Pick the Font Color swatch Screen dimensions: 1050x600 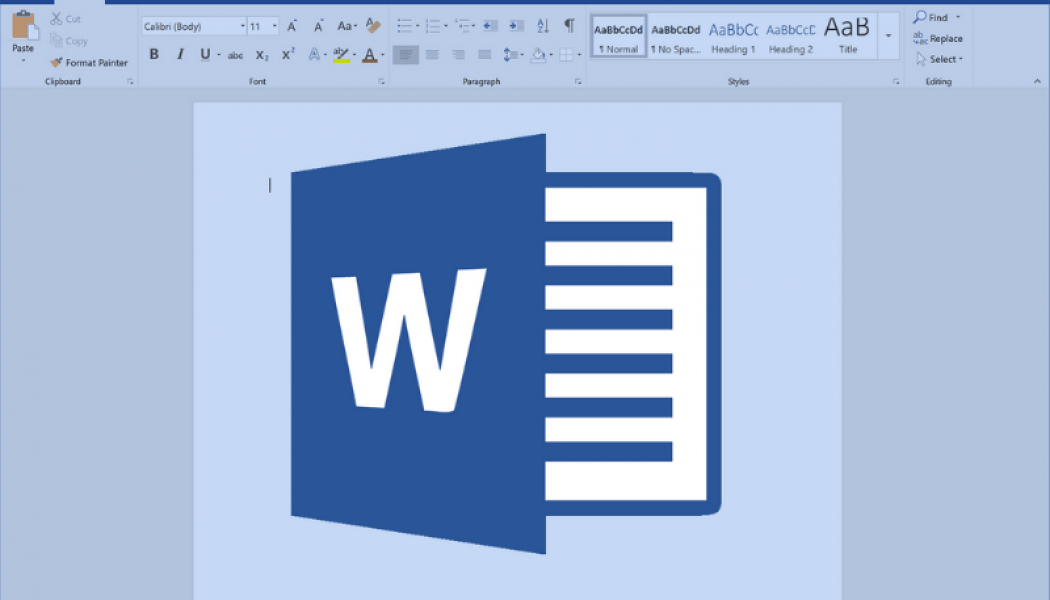click(368, 55)
